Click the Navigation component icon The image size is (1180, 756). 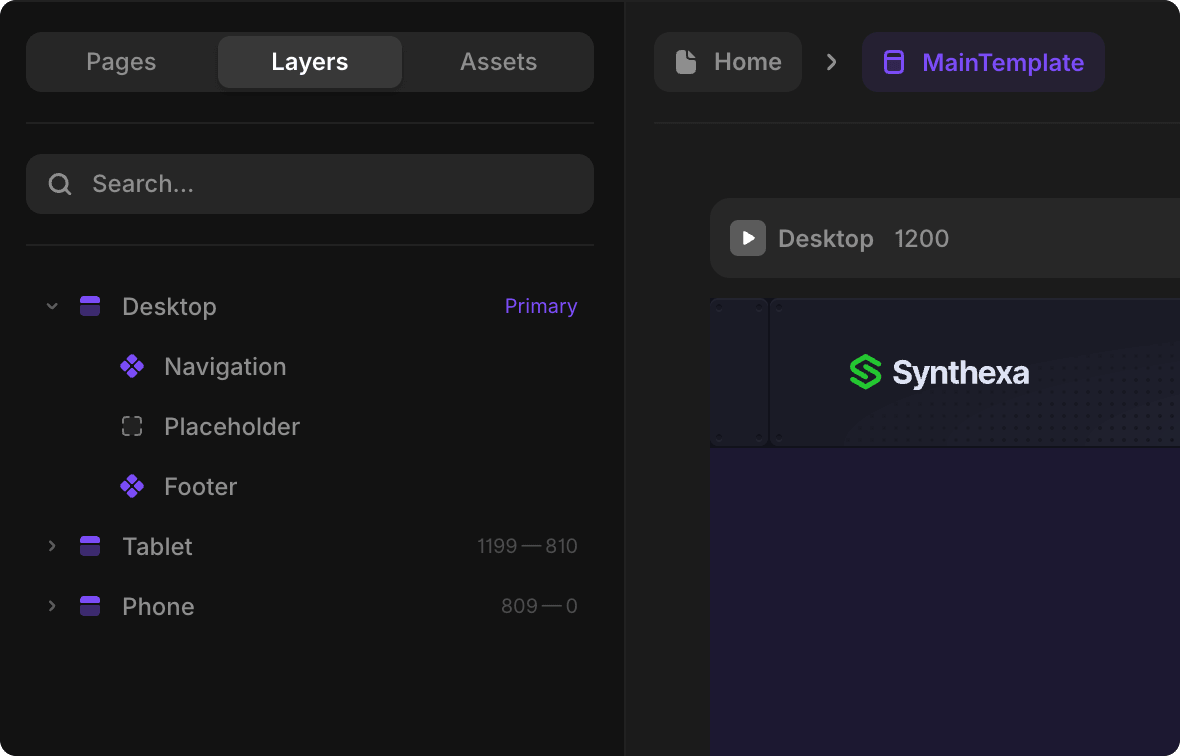click(132, 366)
